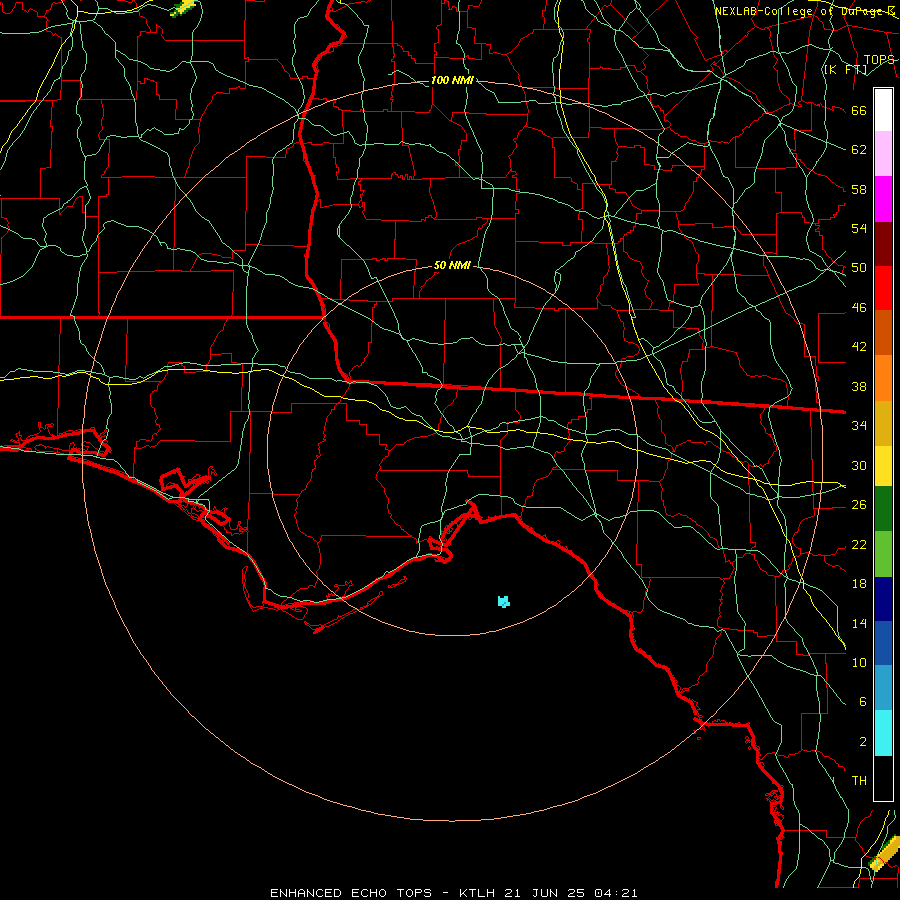Click the dark red legend swatch

pos(883,244)
